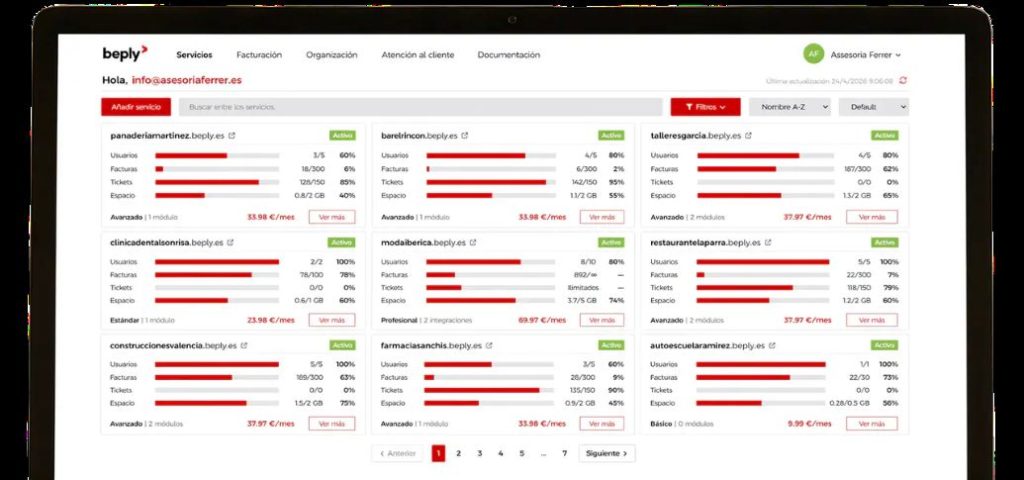Open external link icon for panaderiamartinez.beply.es
The image size is (1024, 480).
point(232,136)
